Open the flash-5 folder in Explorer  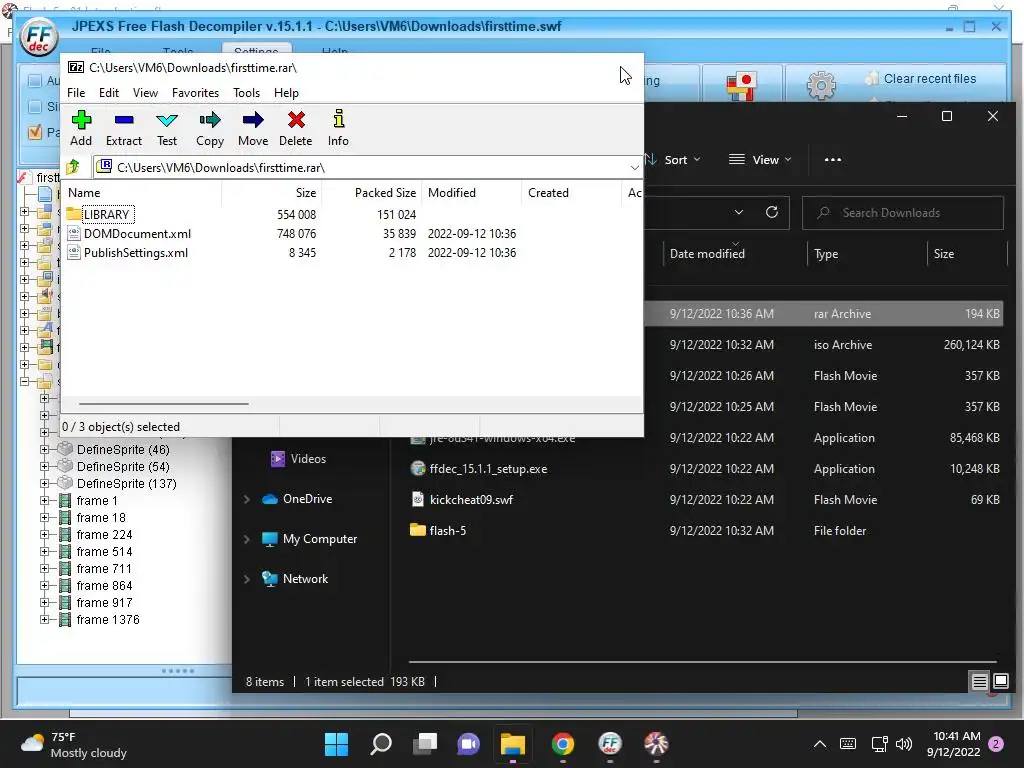tap(438, 530)
